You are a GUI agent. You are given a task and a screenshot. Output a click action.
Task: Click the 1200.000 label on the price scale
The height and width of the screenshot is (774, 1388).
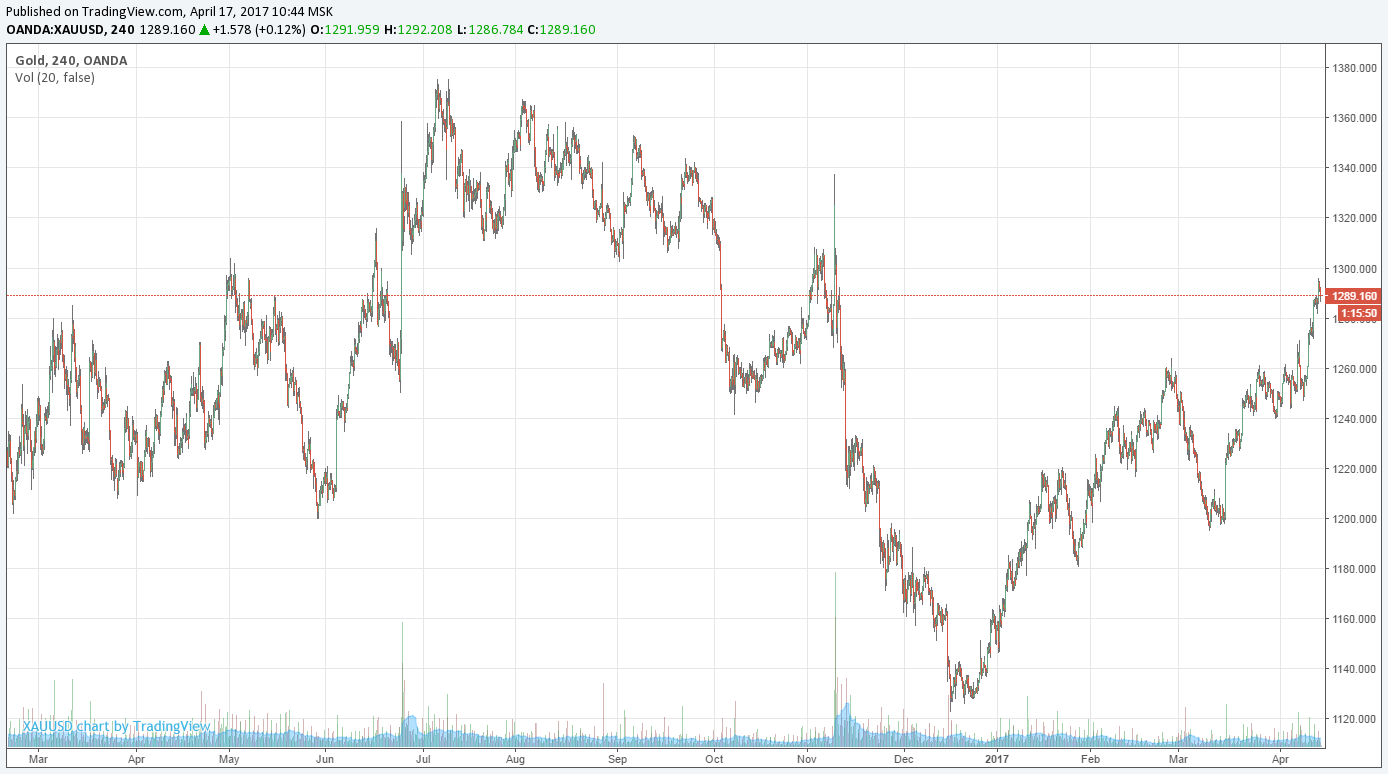click(x=1356, y=519)
